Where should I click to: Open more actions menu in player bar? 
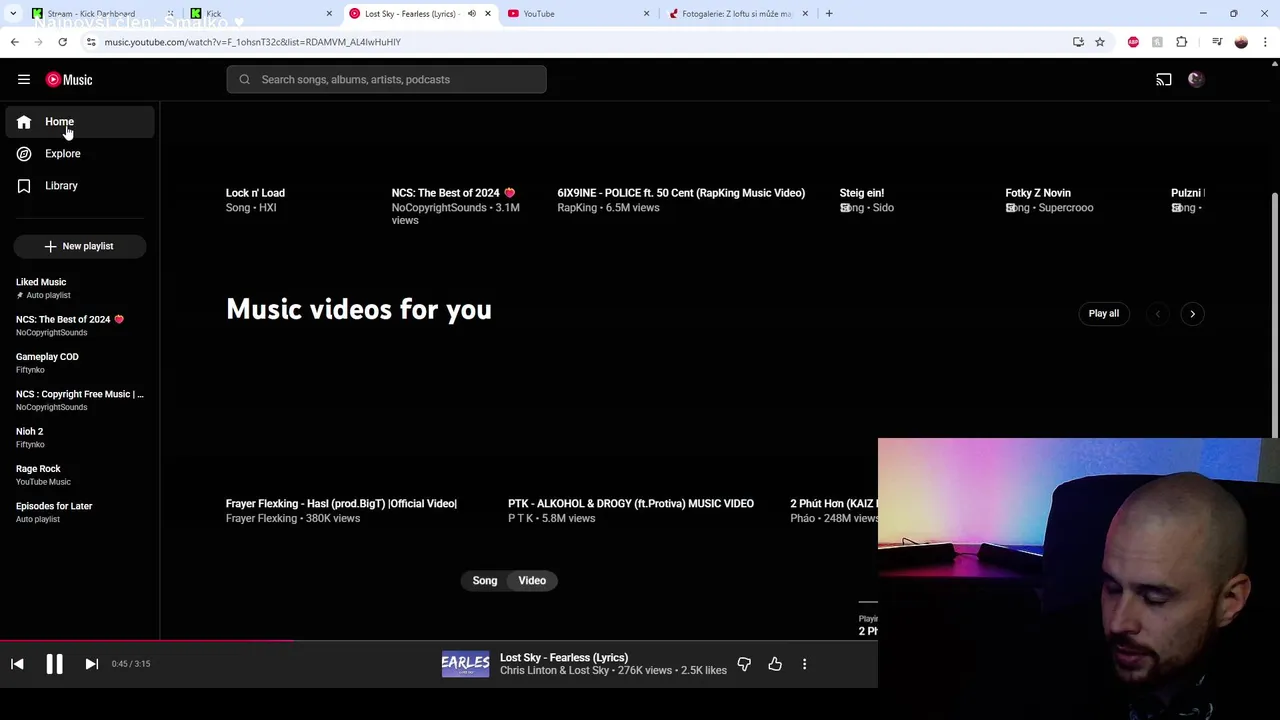coord(804,664)
